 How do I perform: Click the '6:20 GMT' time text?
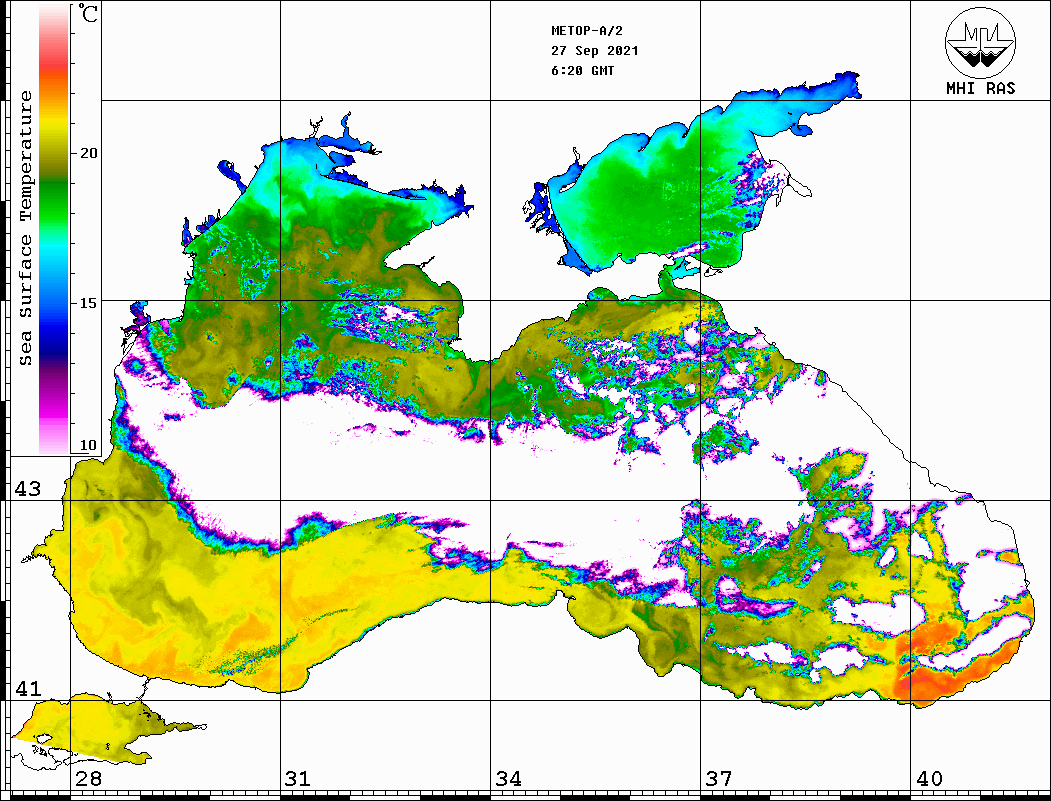tap(582, 71)
